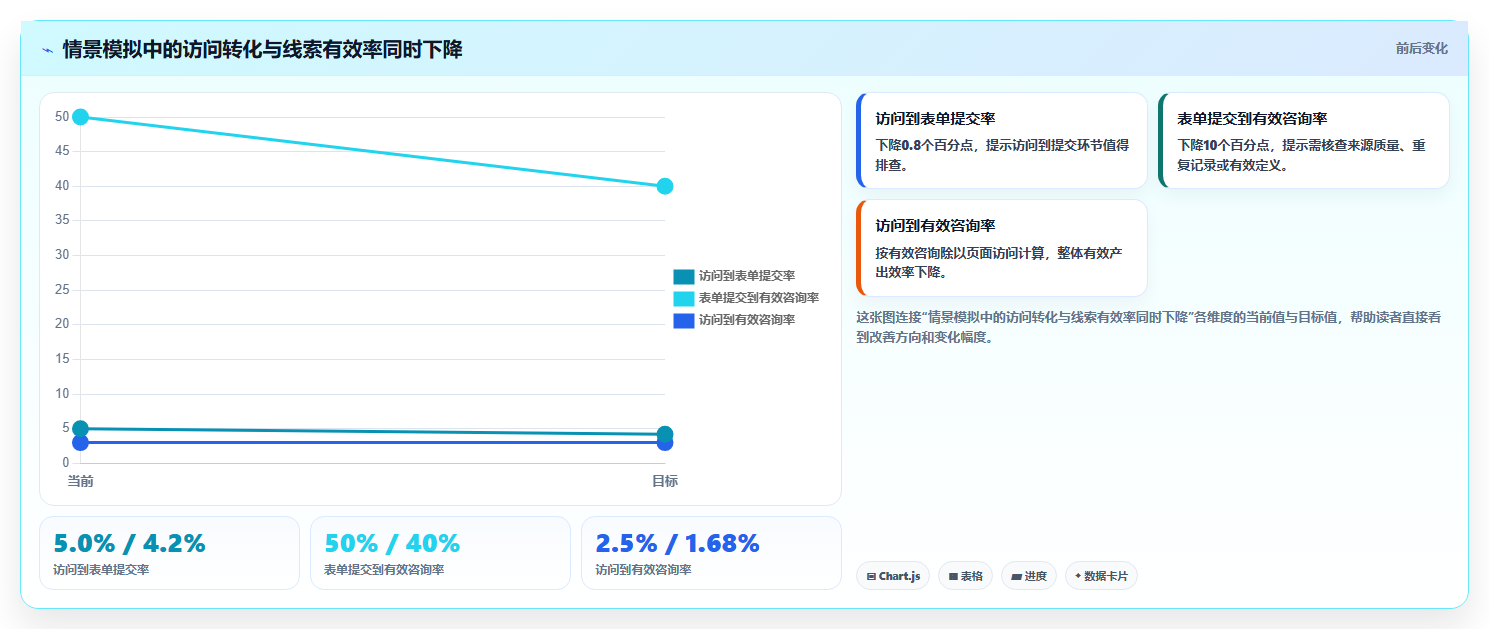Click the y-axis label 50

[x=62, y=117]
